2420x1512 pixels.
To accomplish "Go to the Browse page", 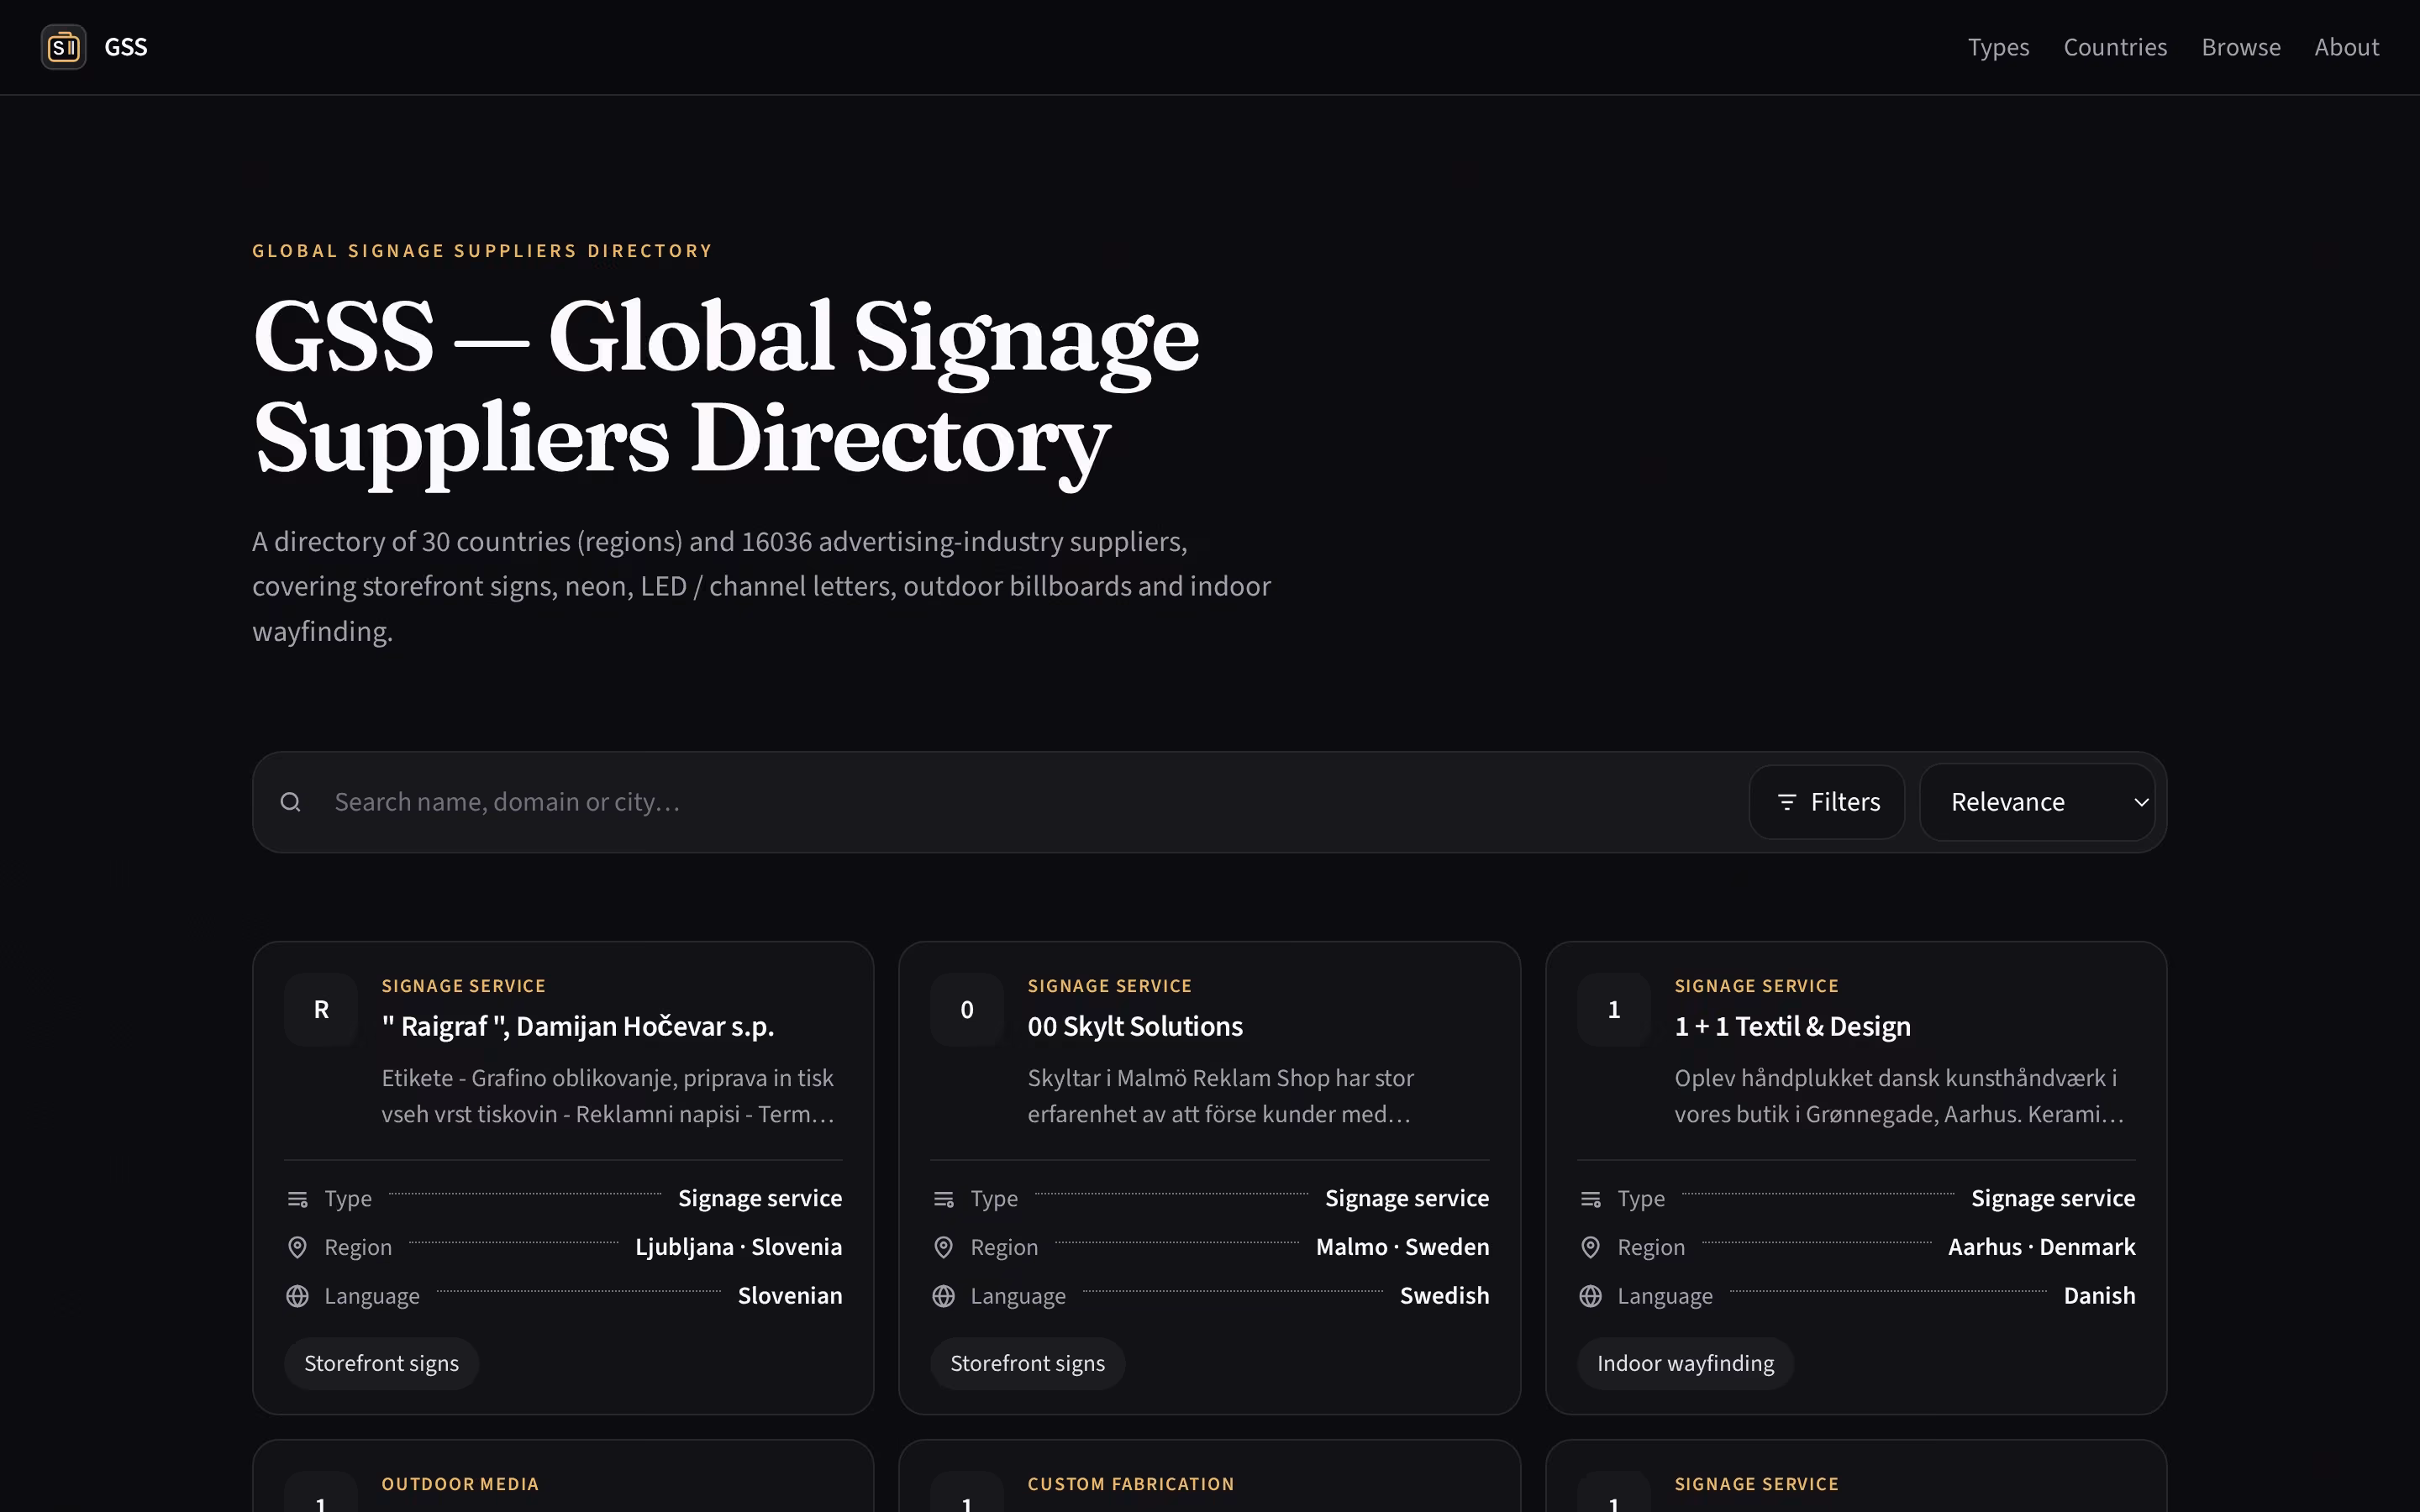I will (2241, 47).
